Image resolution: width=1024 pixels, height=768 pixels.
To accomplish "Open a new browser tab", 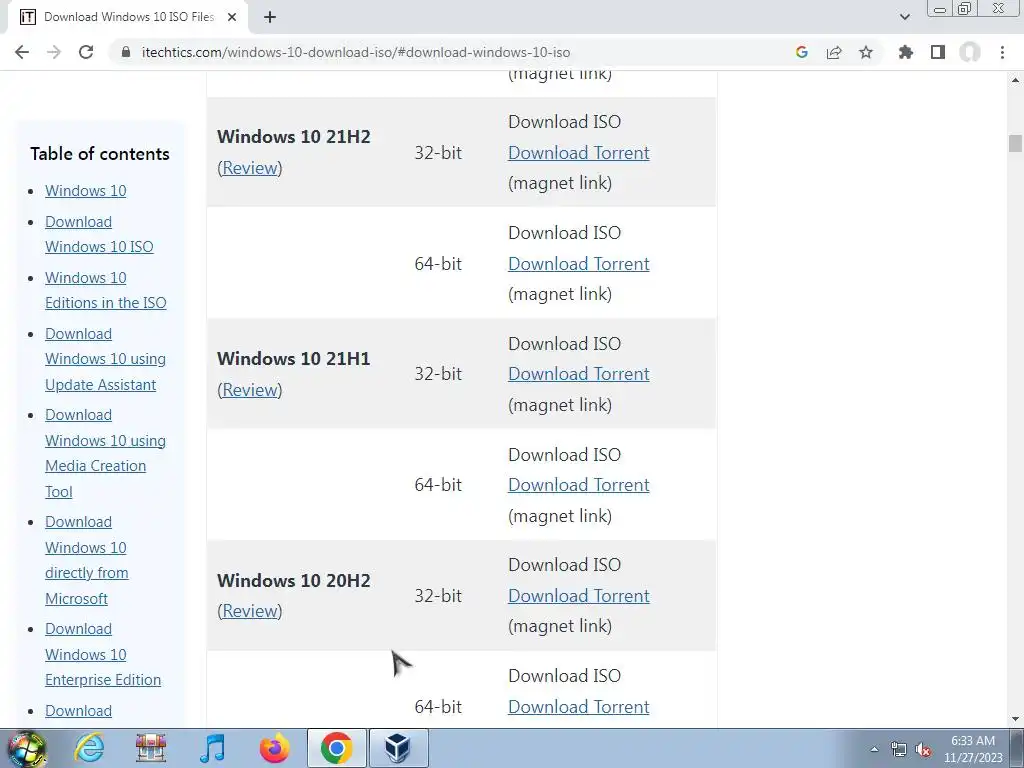I will click(270, 18).
